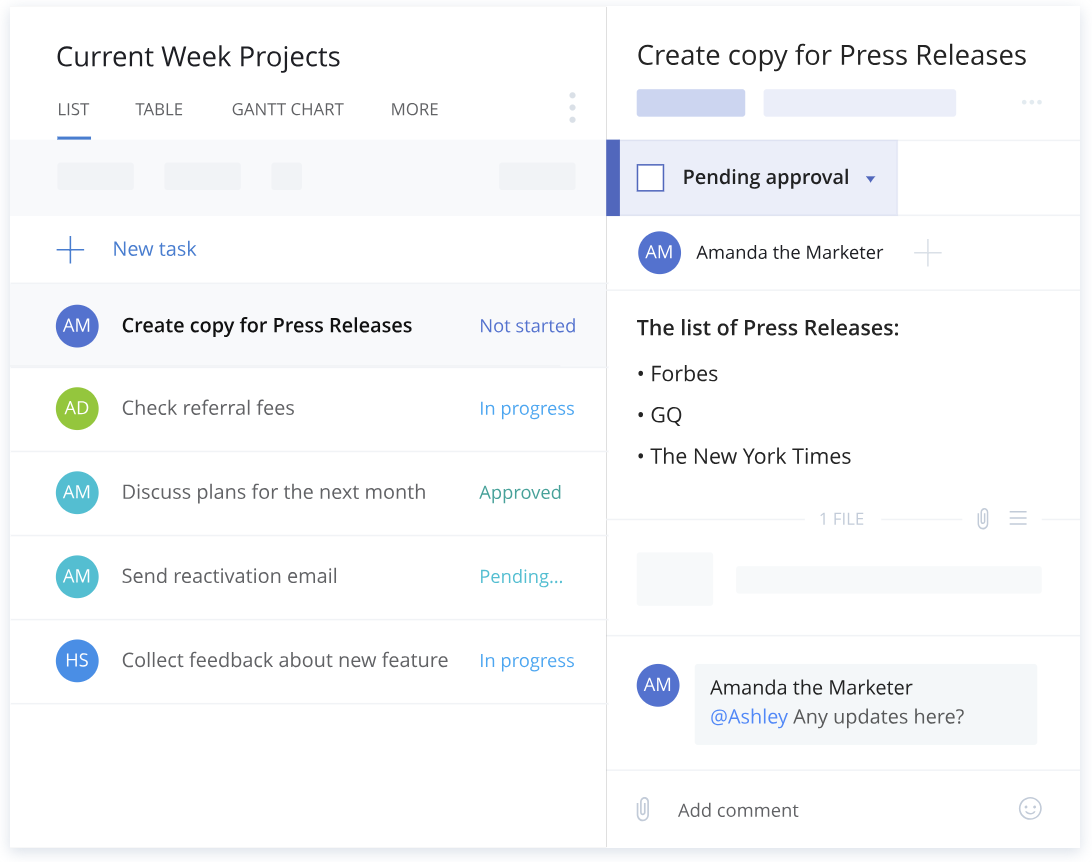Click the New task link
Screen dimensions: 1092x862
point(154,249)
